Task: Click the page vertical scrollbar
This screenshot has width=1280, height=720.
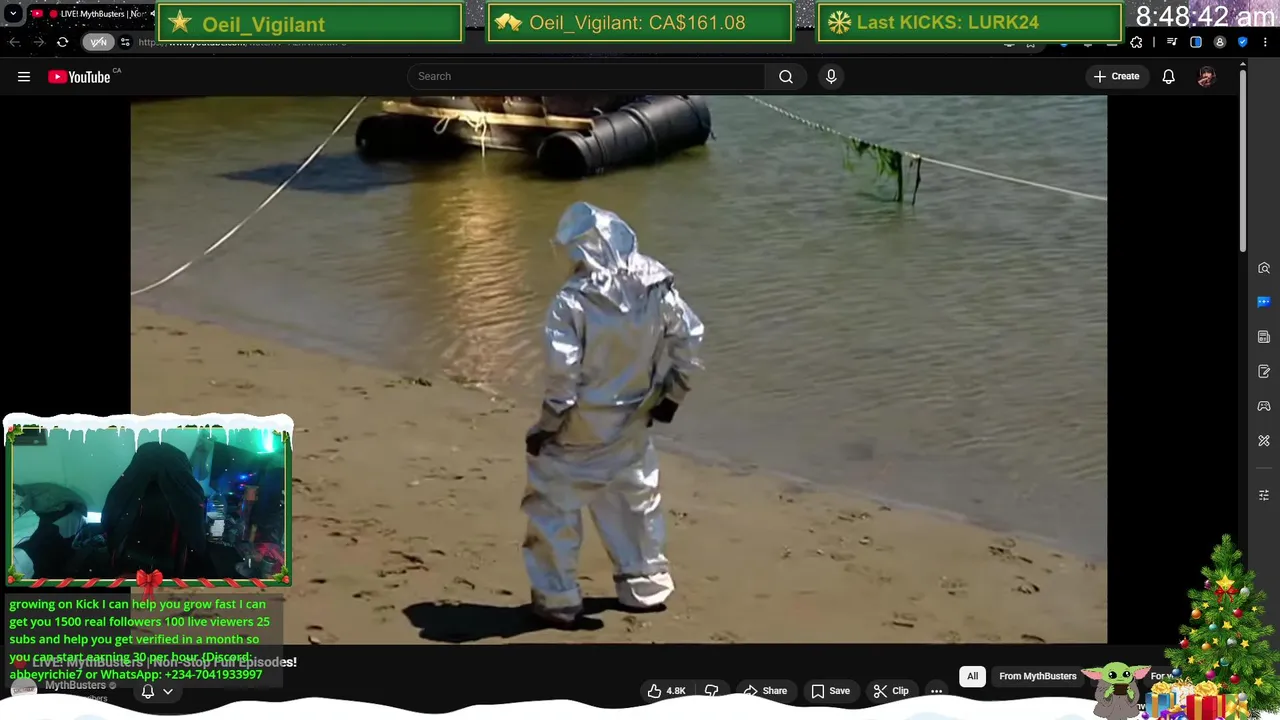Action: (1243, 160)
